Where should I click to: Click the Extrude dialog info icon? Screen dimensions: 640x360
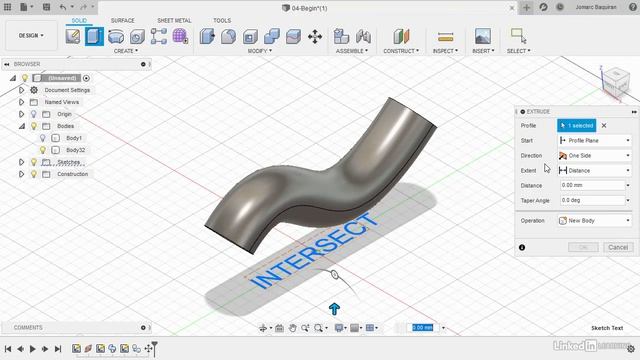click(x=522, y=247)
